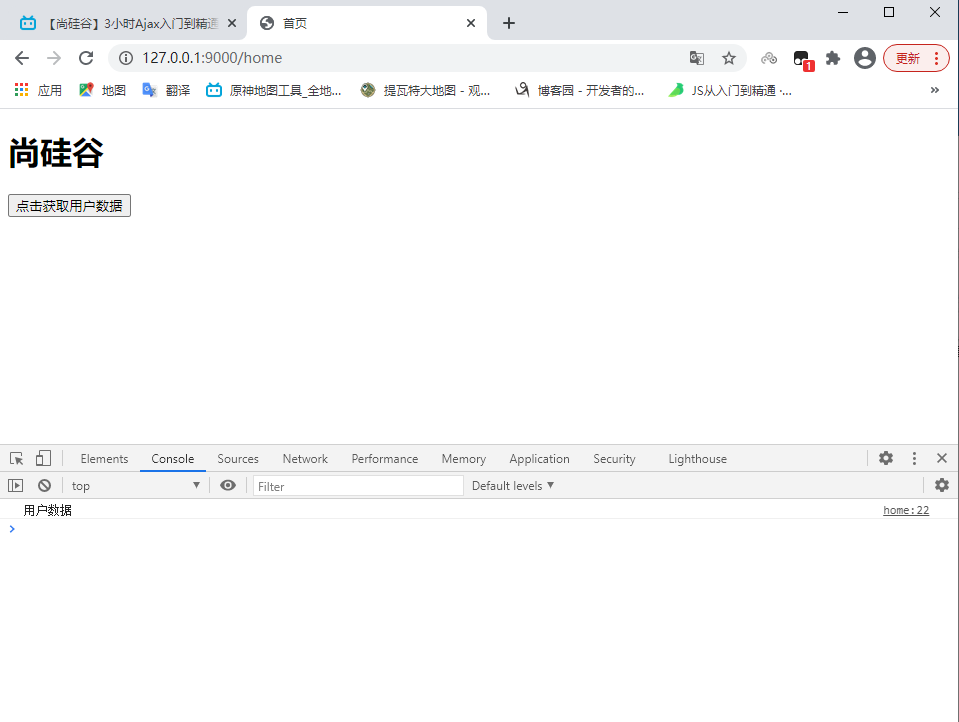Bookmark this page with the star icon
This screenshot has height=722, width=959.
[728, 58]
